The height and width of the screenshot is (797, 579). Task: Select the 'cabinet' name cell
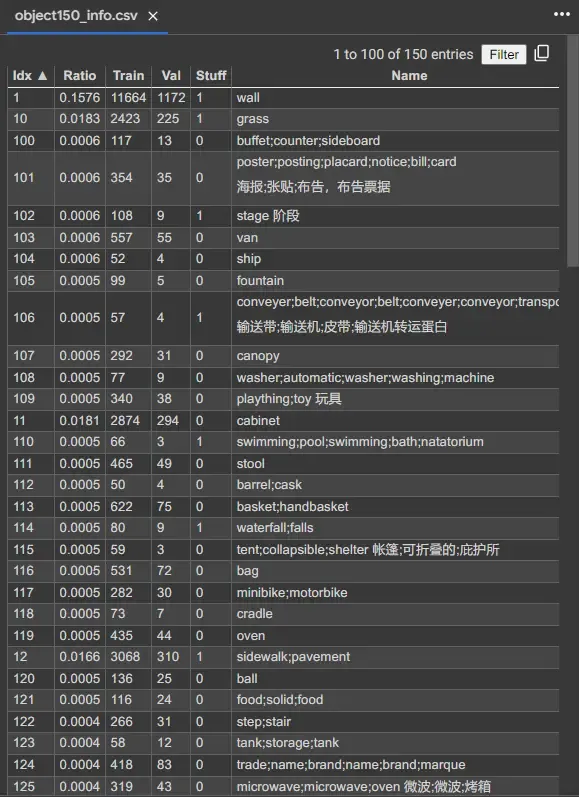395,421
